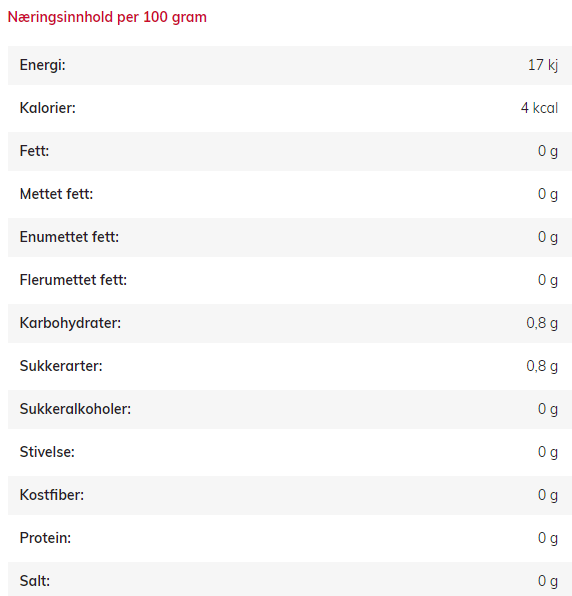Click the 0 g Protein value
This screenshot has height=596, width=572.
548,538
